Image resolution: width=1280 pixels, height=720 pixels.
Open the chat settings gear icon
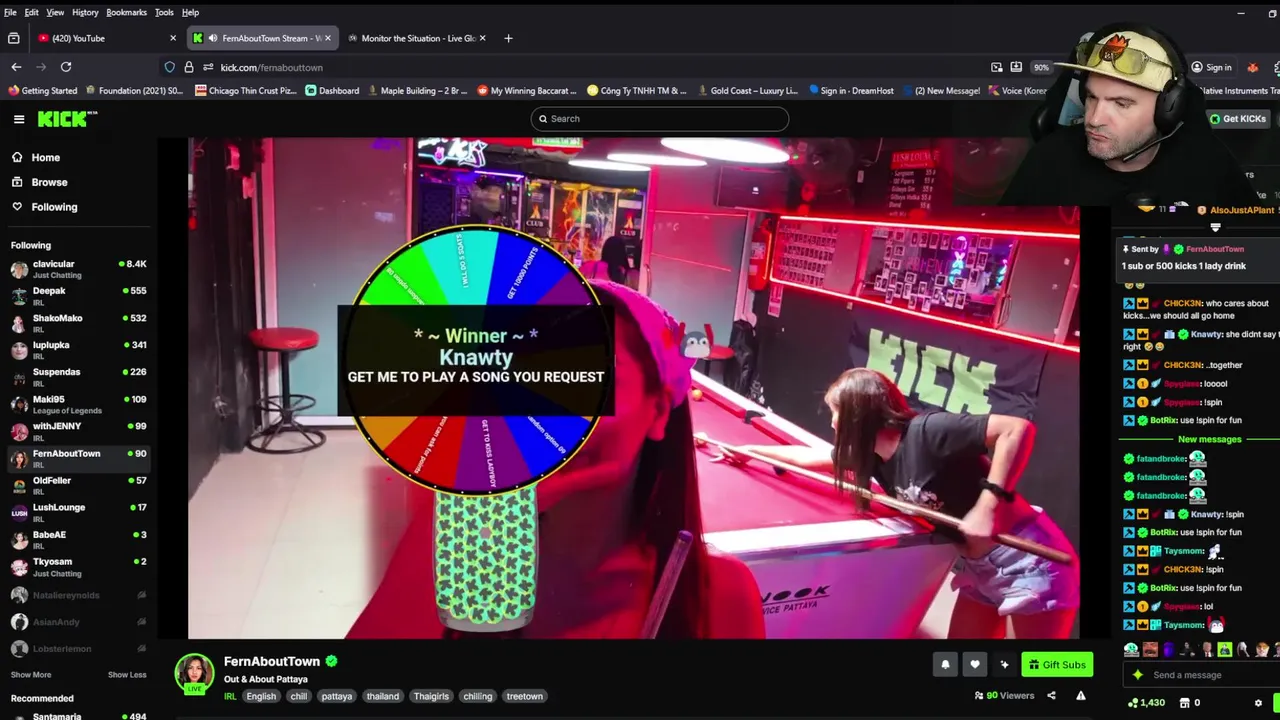(x=1258, y=703)
